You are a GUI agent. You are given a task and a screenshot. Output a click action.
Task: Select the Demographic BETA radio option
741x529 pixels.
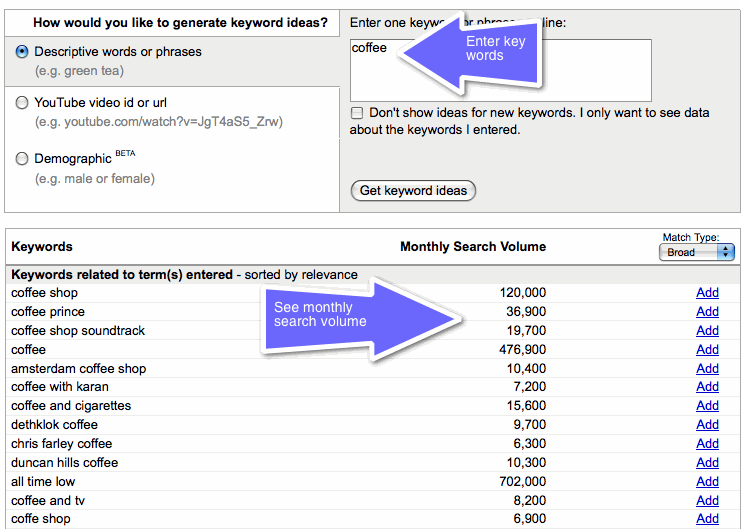pyautogui.click(x=22, y=158)
